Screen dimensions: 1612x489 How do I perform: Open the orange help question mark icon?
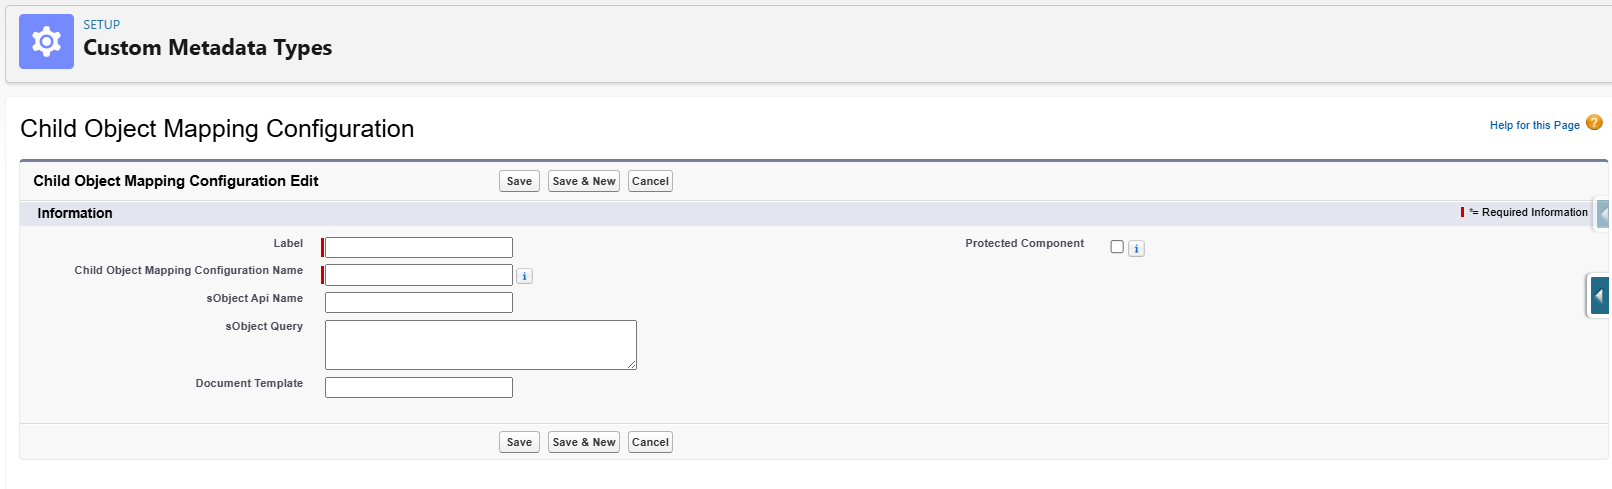point(1594,123)
